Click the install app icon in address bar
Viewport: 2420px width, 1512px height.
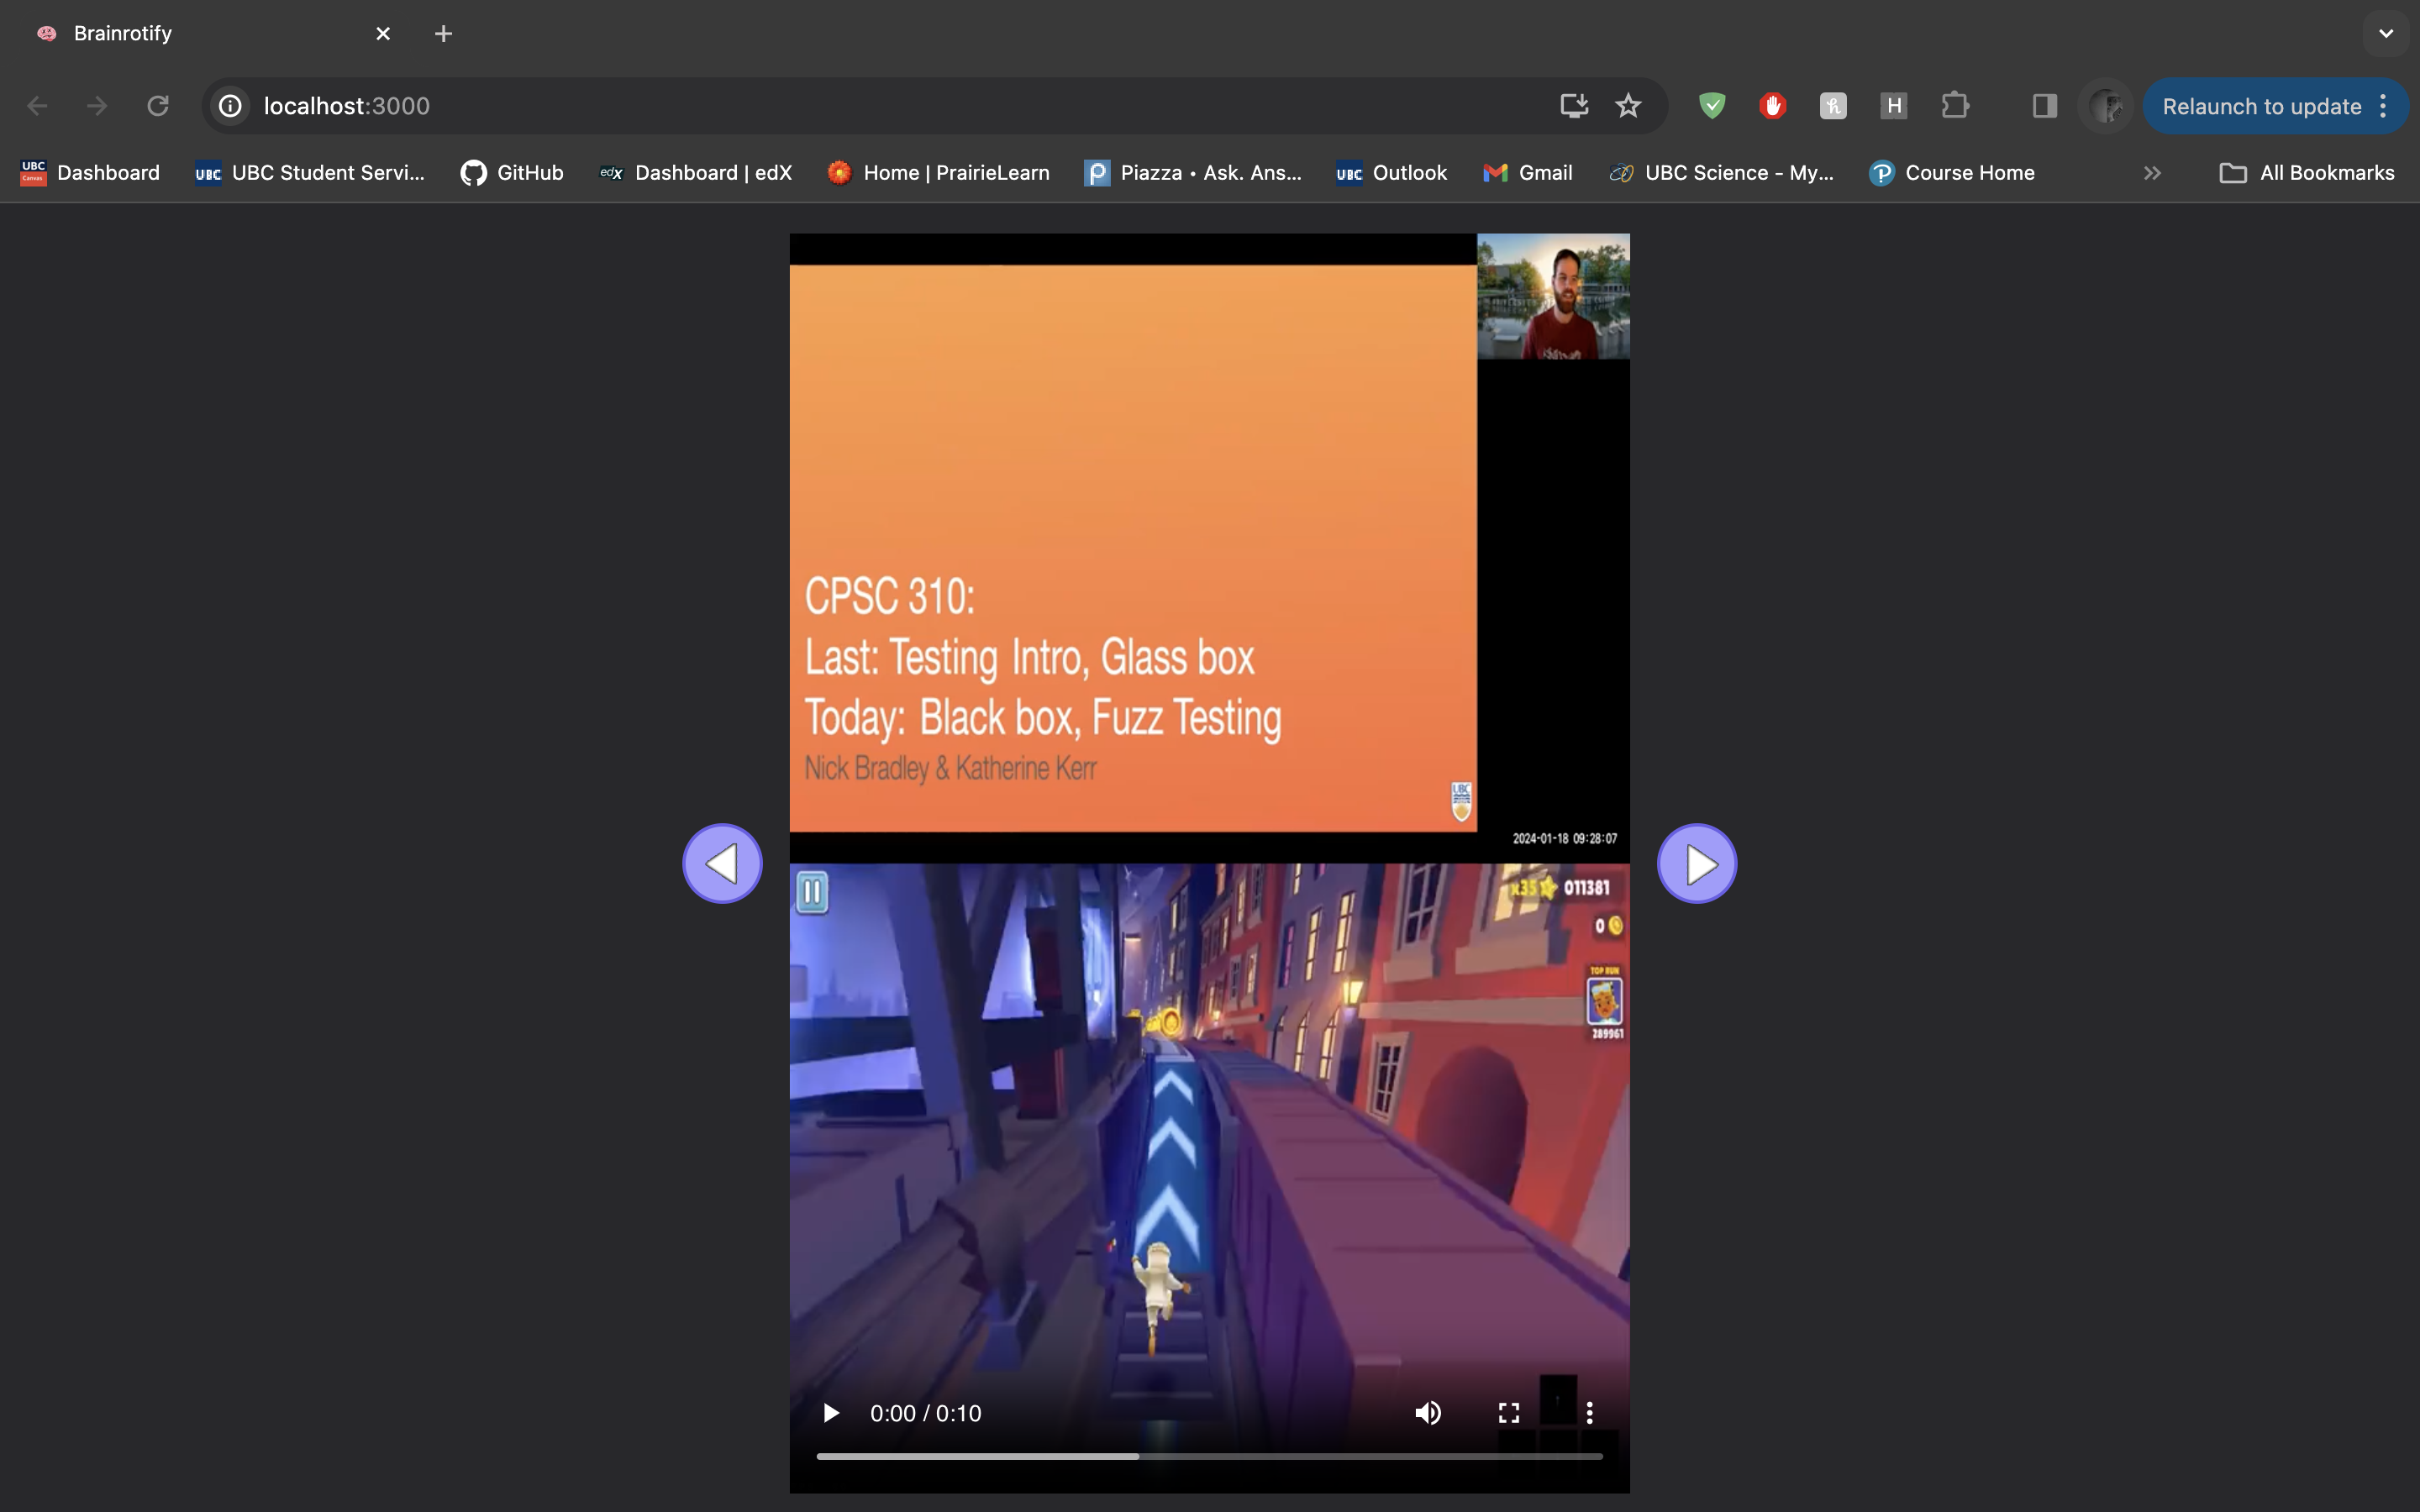pos(1574,106)
